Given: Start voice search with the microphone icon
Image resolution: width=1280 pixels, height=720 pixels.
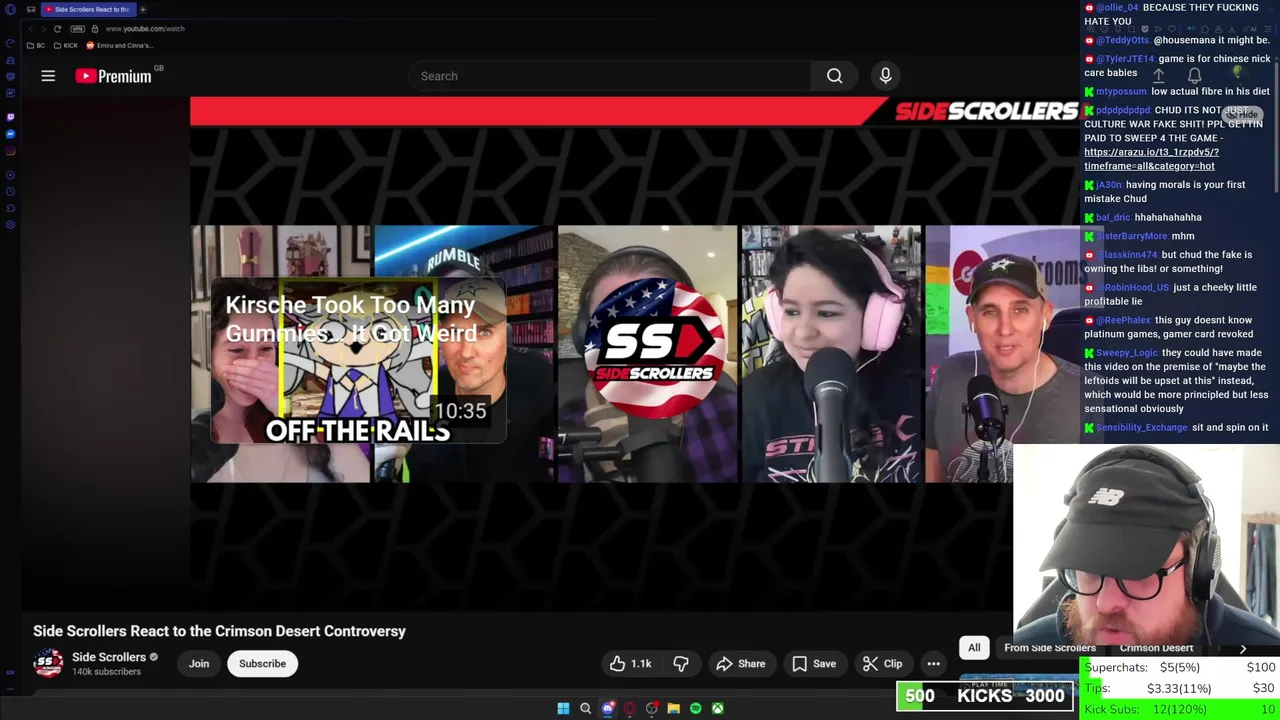Looking at the screenshot, I should click(885, 76).
